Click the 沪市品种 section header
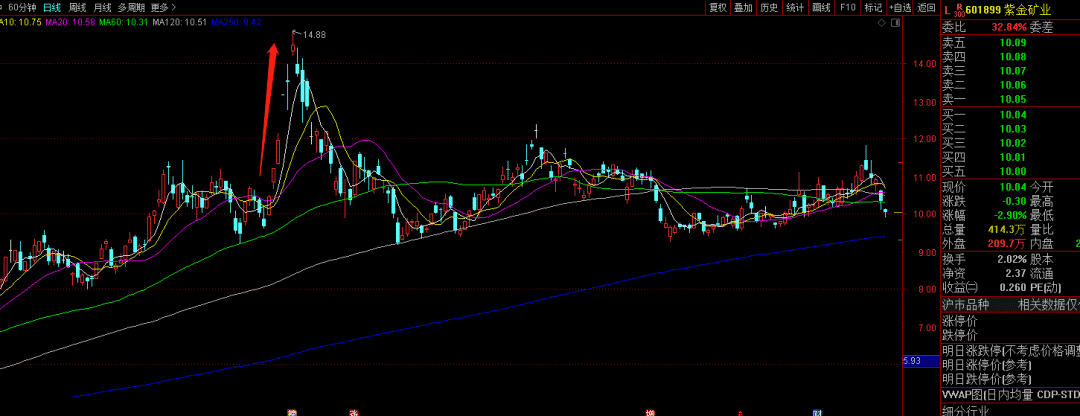The height and width of the screenshot is (416, 1080). click(966, 304)
